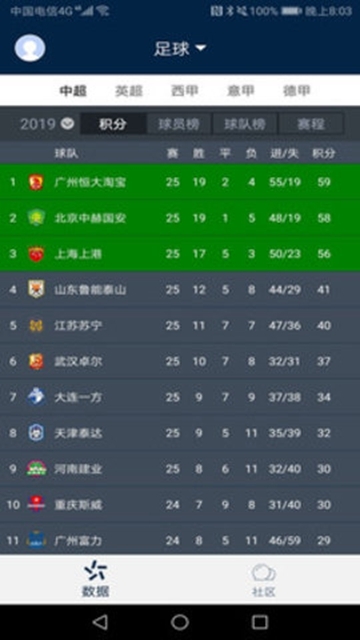Tap the Android recent apps square
This screenshot has width=360, height=640.
click(x=260, y=622)
